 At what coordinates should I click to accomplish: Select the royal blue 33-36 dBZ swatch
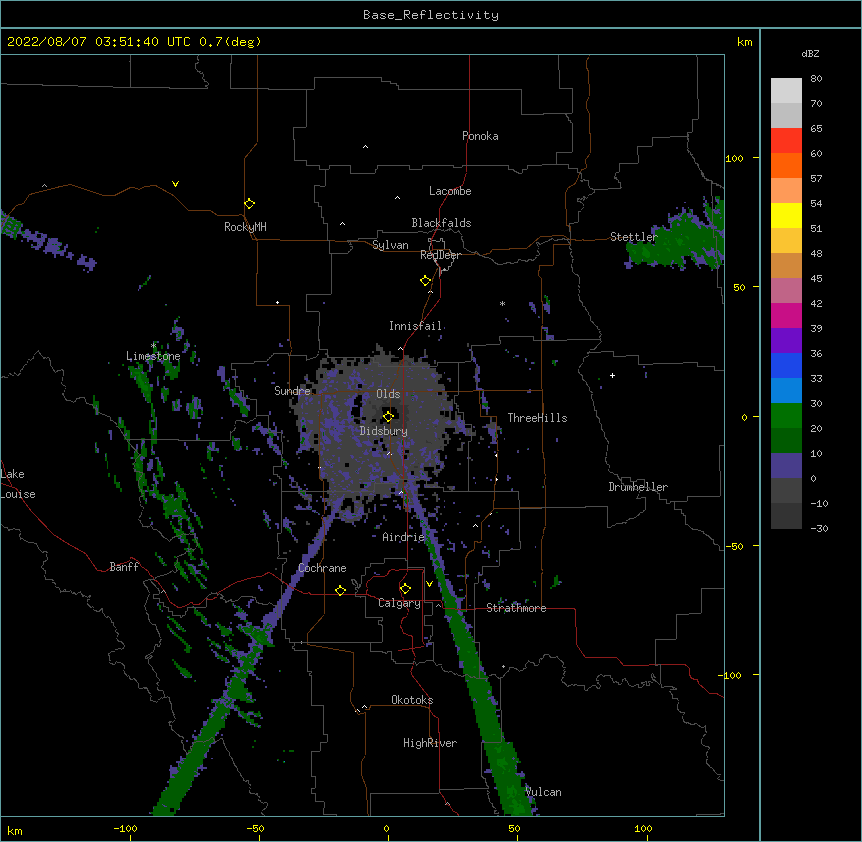[x=786, y=365]
